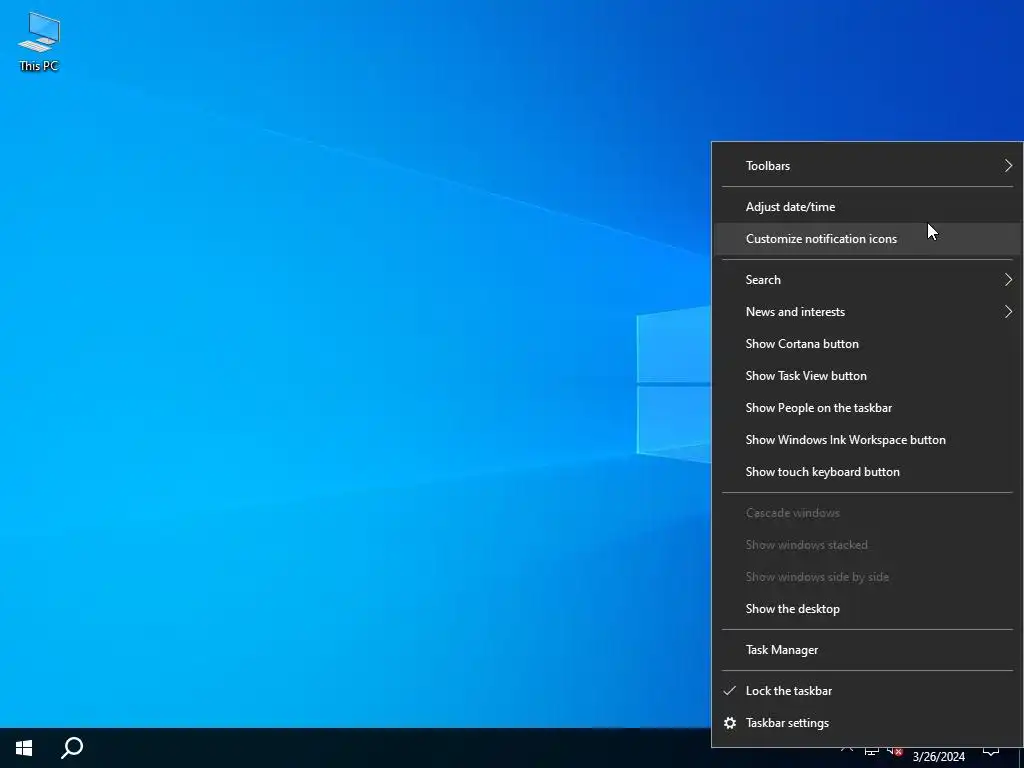
Task: Turn on Show People on the taskbar
Action: (867, 408)
